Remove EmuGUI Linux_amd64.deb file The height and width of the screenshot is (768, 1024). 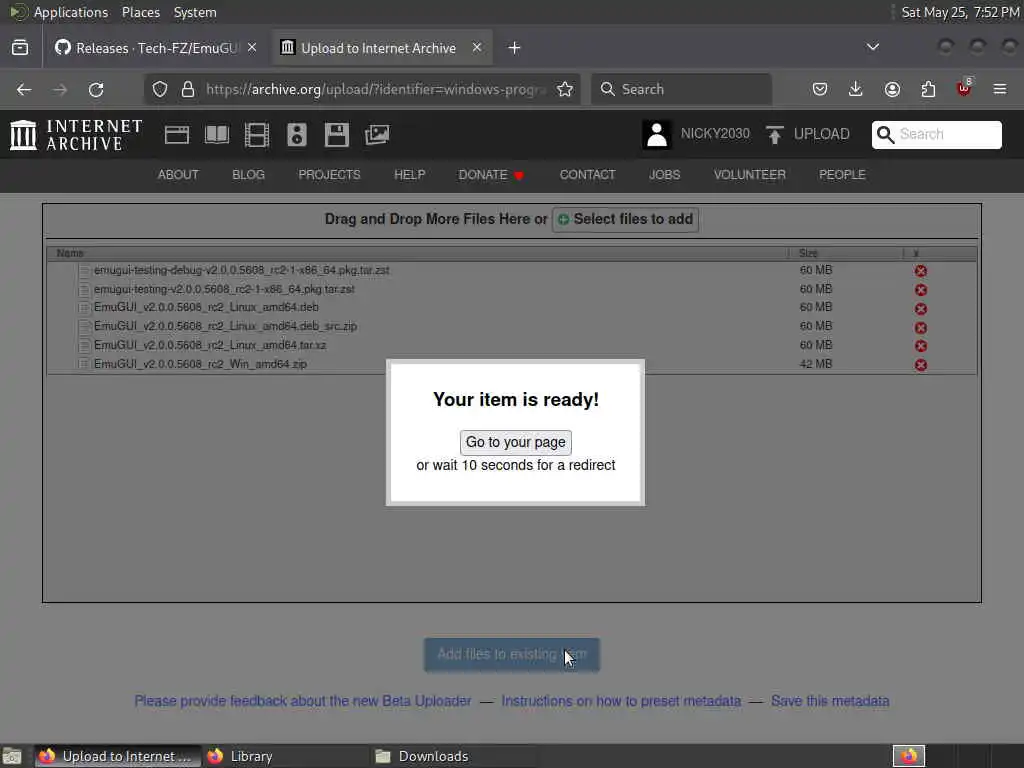click(x=921, y=309)
